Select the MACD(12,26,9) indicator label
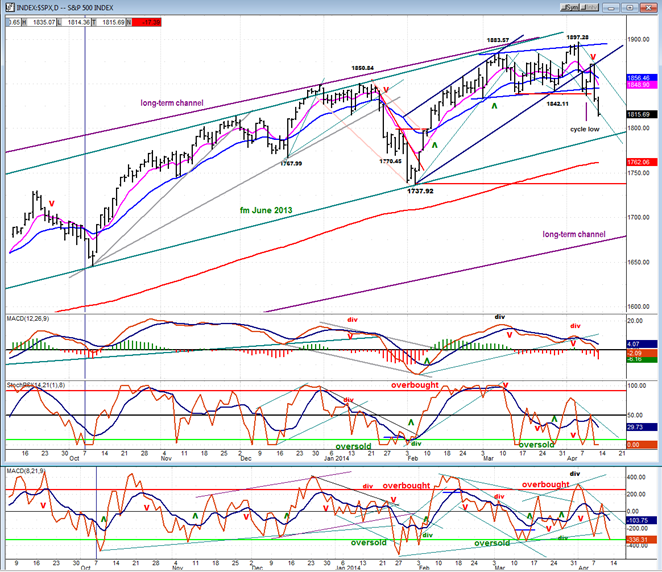The image size is (662, 572). (x=28, y=319)
